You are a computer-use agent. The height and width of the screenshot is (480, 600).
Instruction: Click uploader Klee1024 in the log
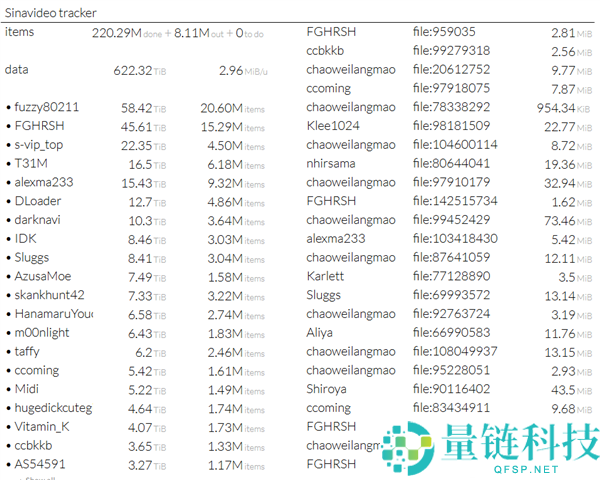pyautogui.click(x=333, y=126)
